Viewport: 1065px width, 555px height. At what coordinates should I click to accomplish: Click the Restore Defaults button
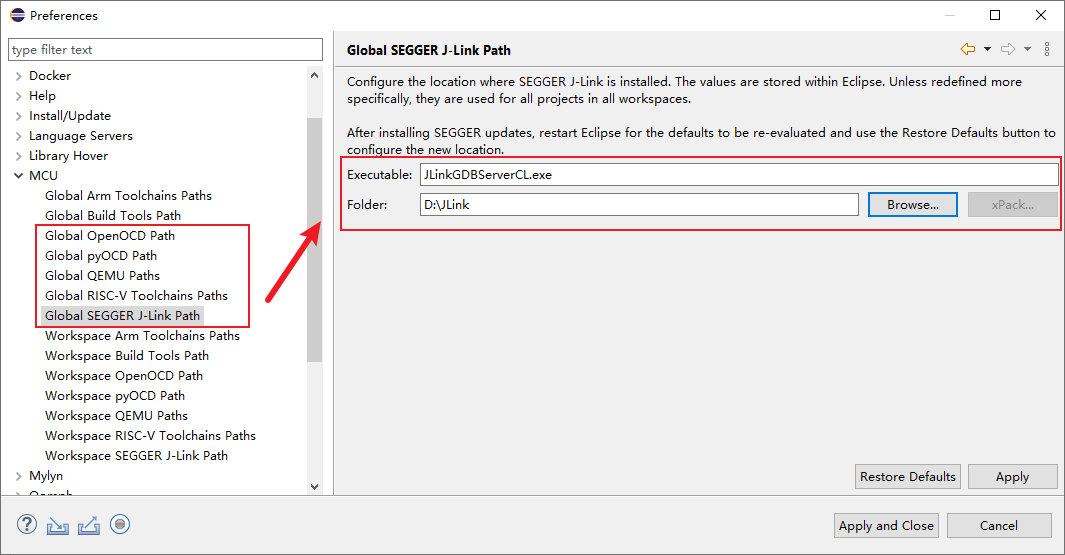tap(907, 477)
